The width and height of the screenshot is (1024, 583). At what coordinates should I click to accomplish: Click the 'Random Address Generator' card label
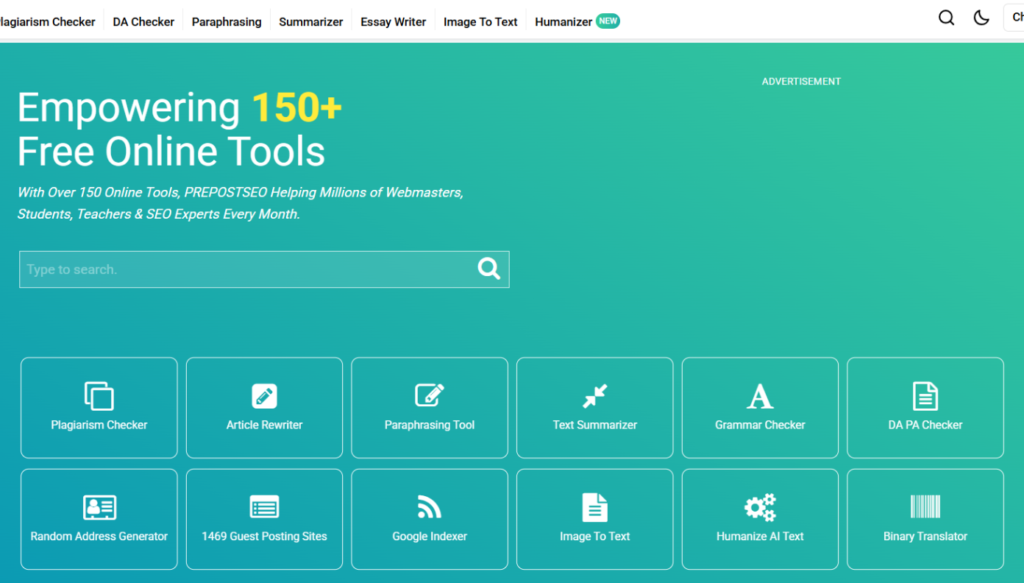click(x=99, y=537)
